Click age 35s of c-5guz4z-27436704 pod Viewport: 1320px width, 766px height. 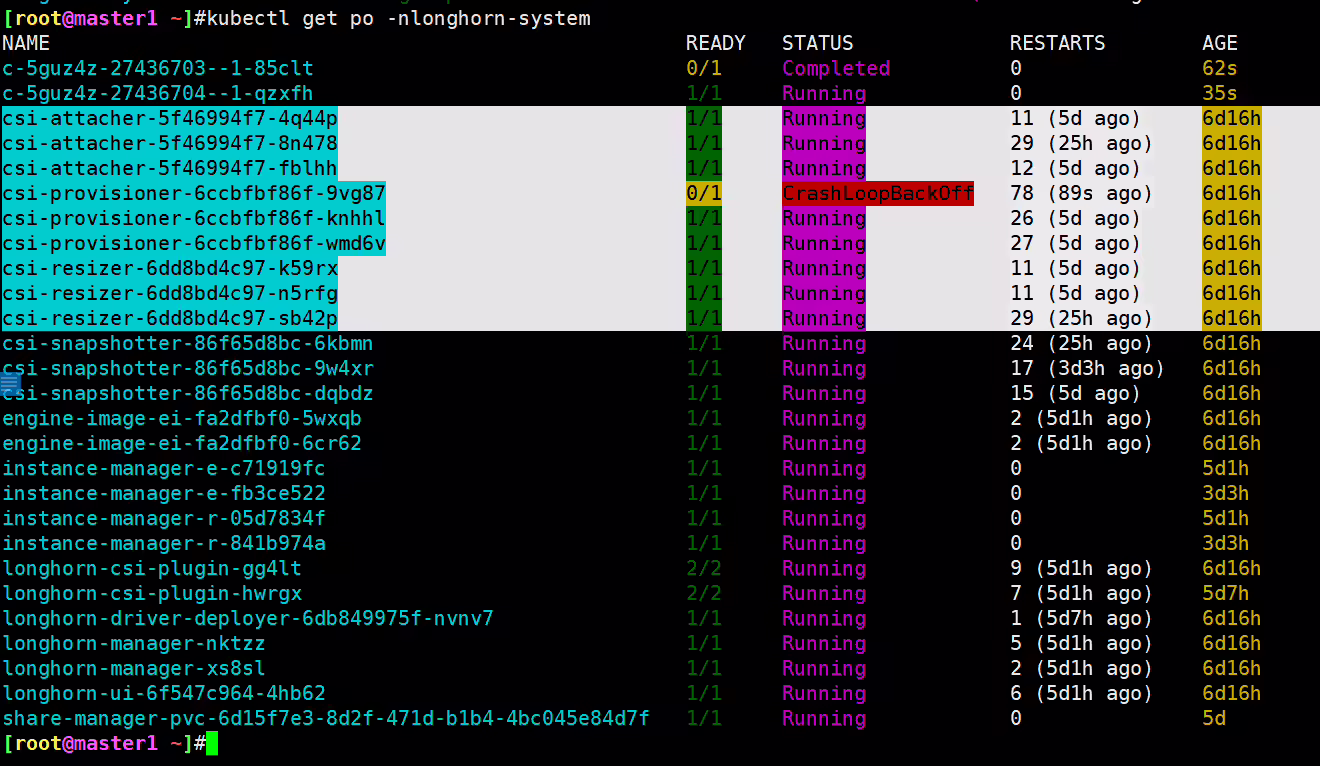1220,93
